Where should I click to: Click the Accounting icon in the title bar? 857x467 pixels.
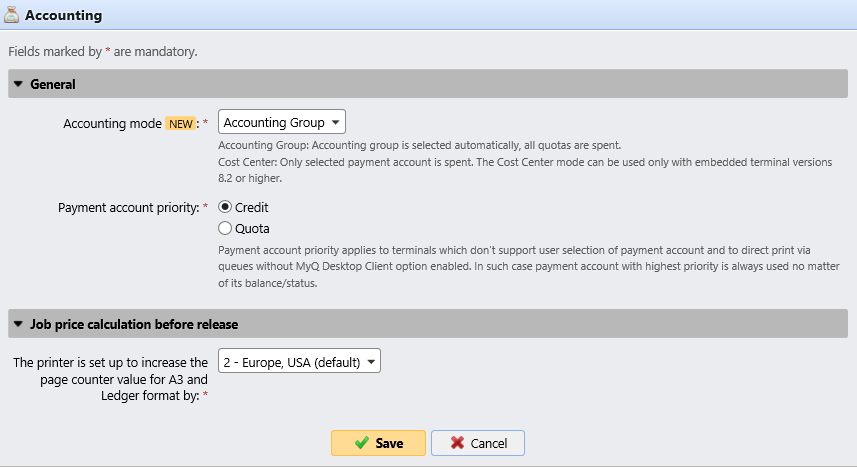click(12, 15)
